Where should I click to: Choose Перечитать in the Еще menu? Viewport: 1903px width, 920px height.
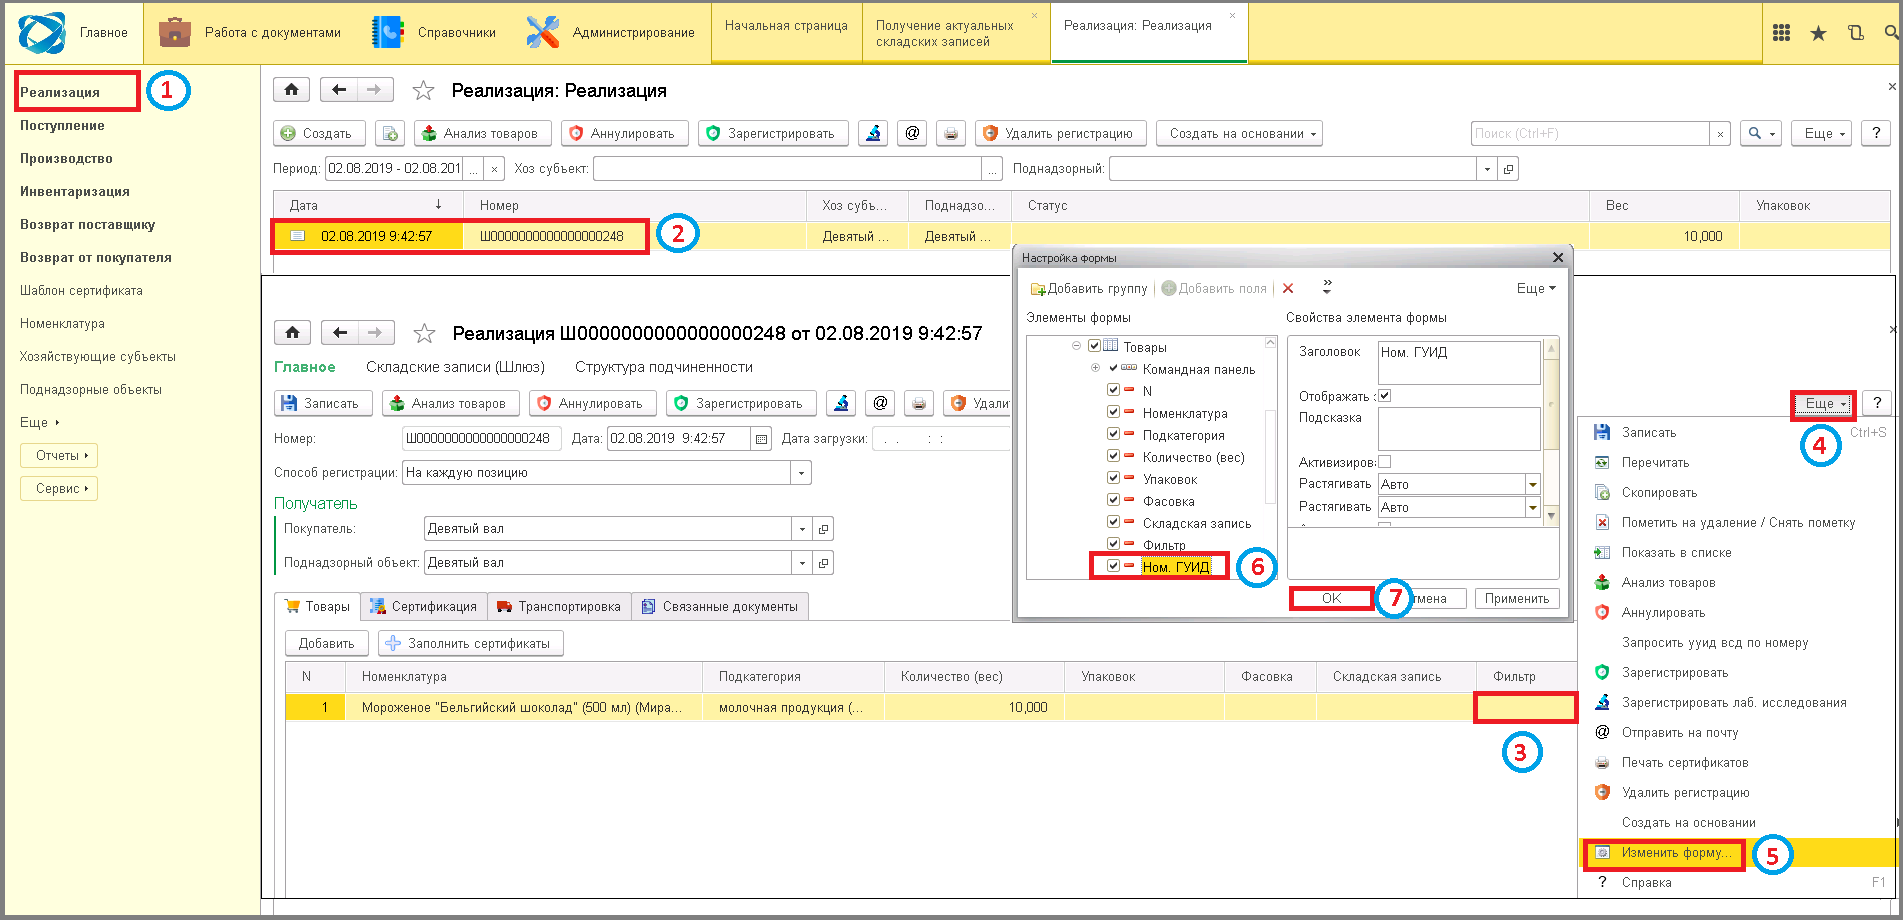click(x=1655, y=462)
